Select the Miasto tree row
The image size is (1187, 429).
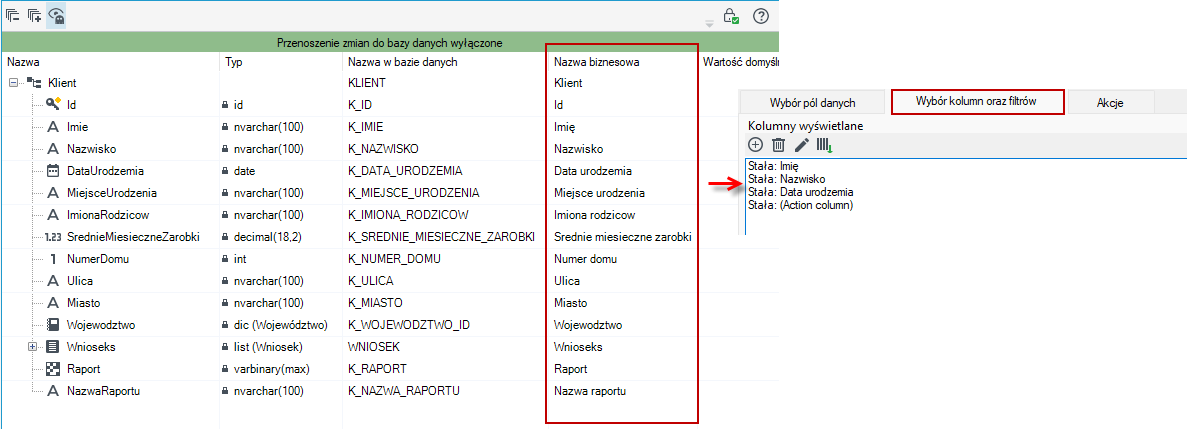tap(83, 303)
